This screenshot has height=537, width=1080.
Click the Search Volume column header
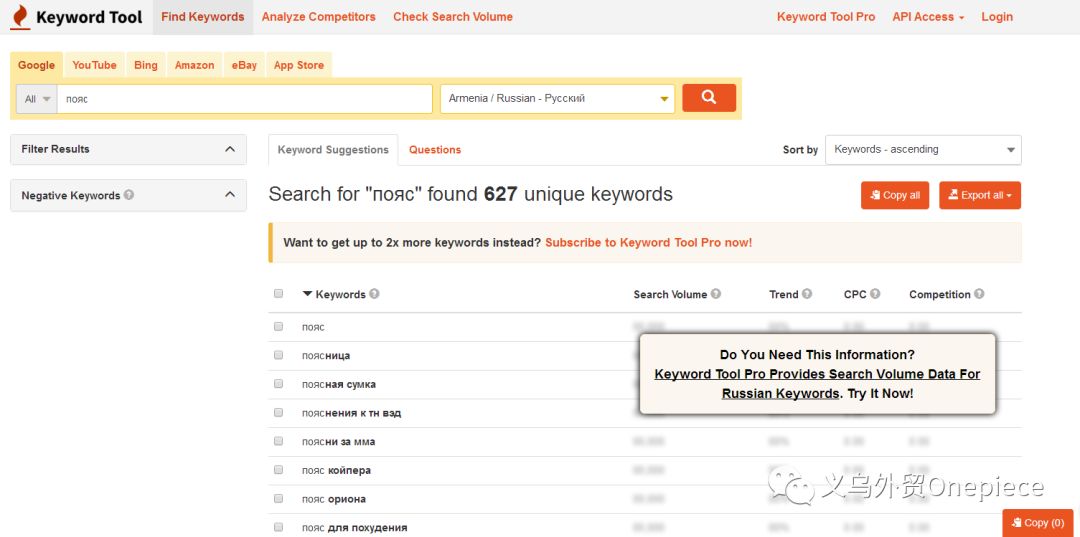coord(670,294)
